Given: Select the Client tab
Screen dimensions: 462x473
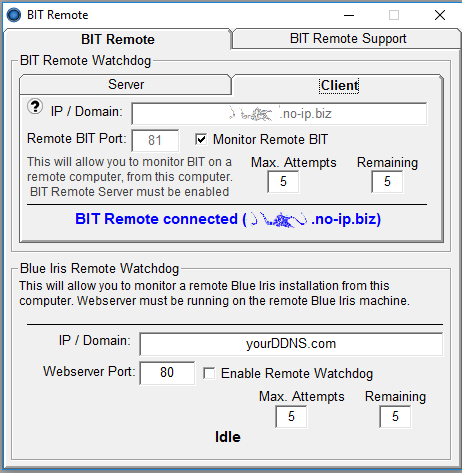Looking at the screenshot, I should (x=339, y=86).
